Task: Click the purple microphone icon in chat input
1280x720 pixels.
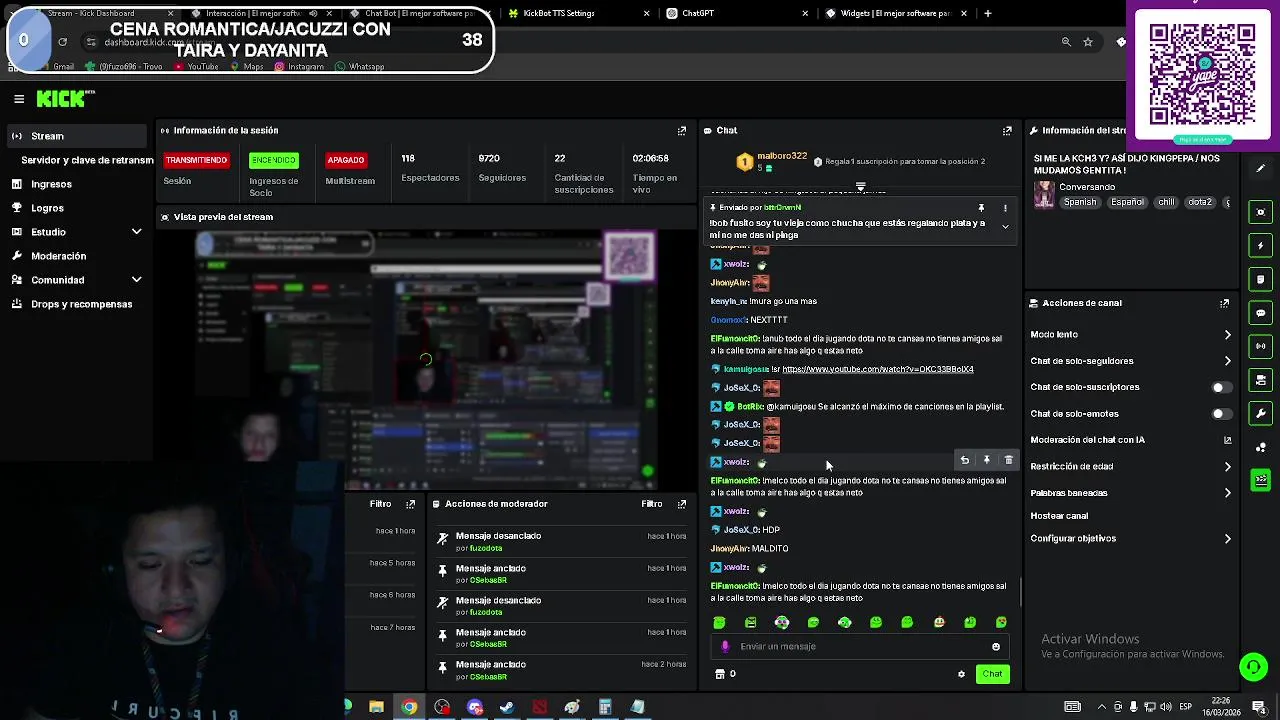Action: pyautogui.click(x=725, y=646)
